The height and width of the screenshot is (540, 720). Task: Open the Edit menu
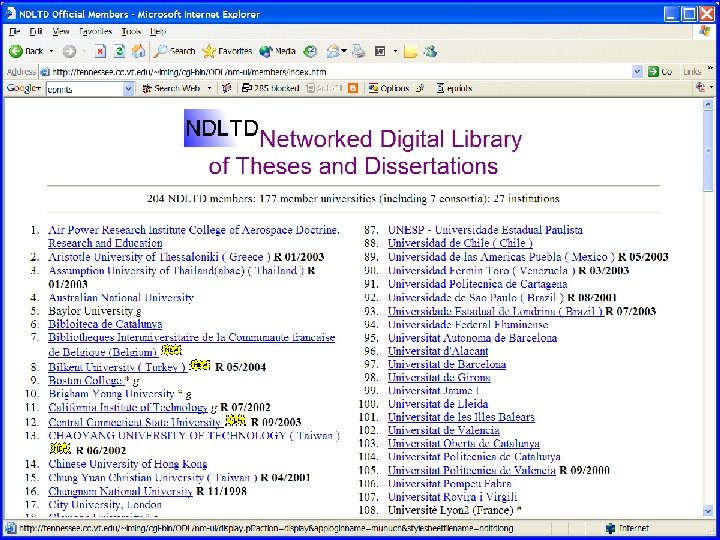[35, 31]
